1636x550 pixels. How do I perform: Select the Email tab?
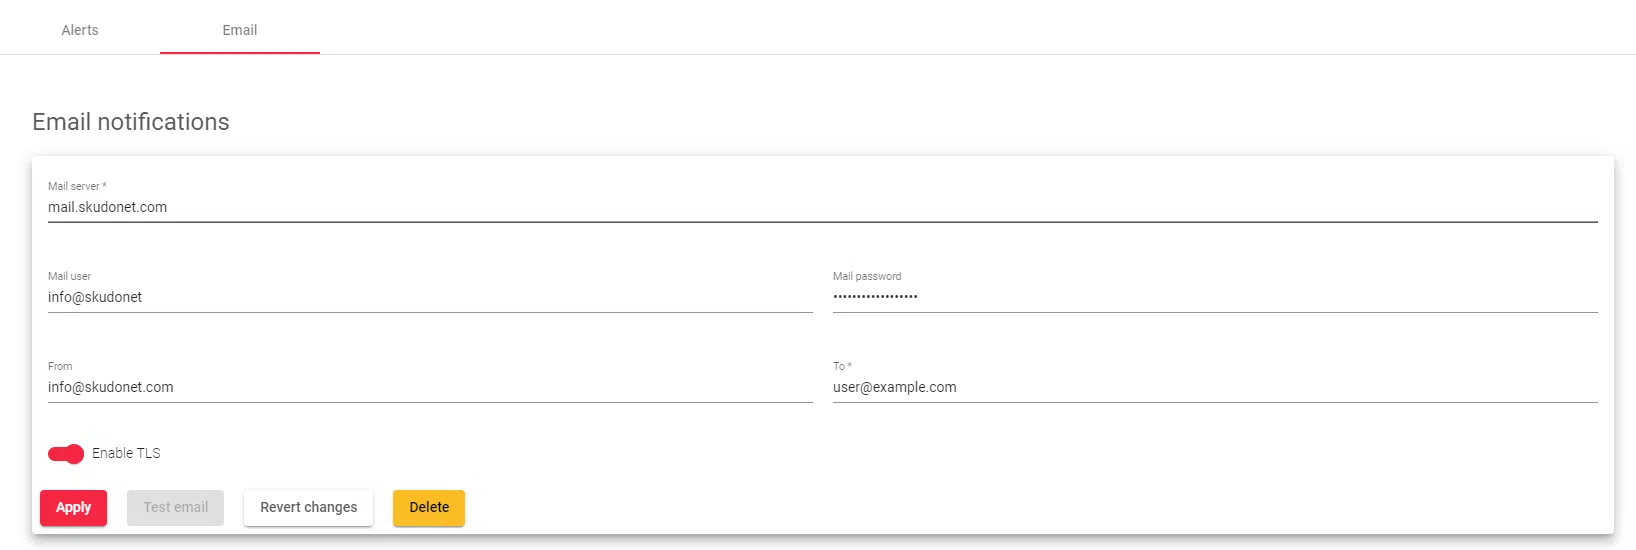click(x=240, y=30)
